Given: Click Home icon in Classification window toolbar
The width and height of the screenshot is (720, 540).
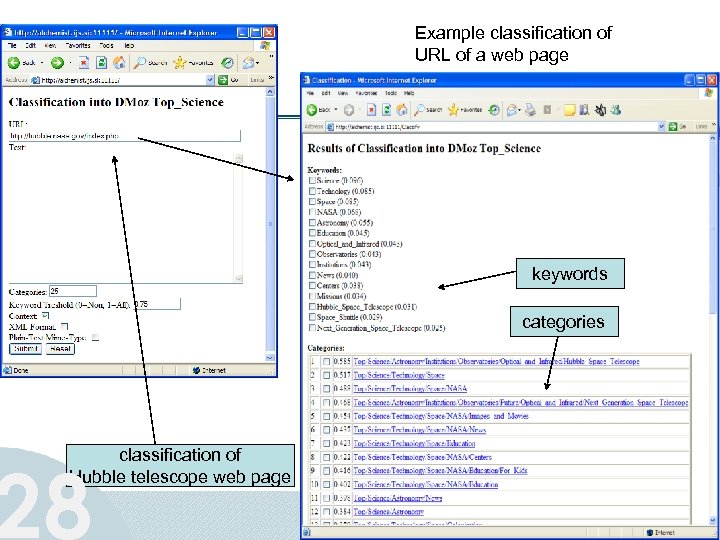Looking at the screenshot, I should coord(402,110).
